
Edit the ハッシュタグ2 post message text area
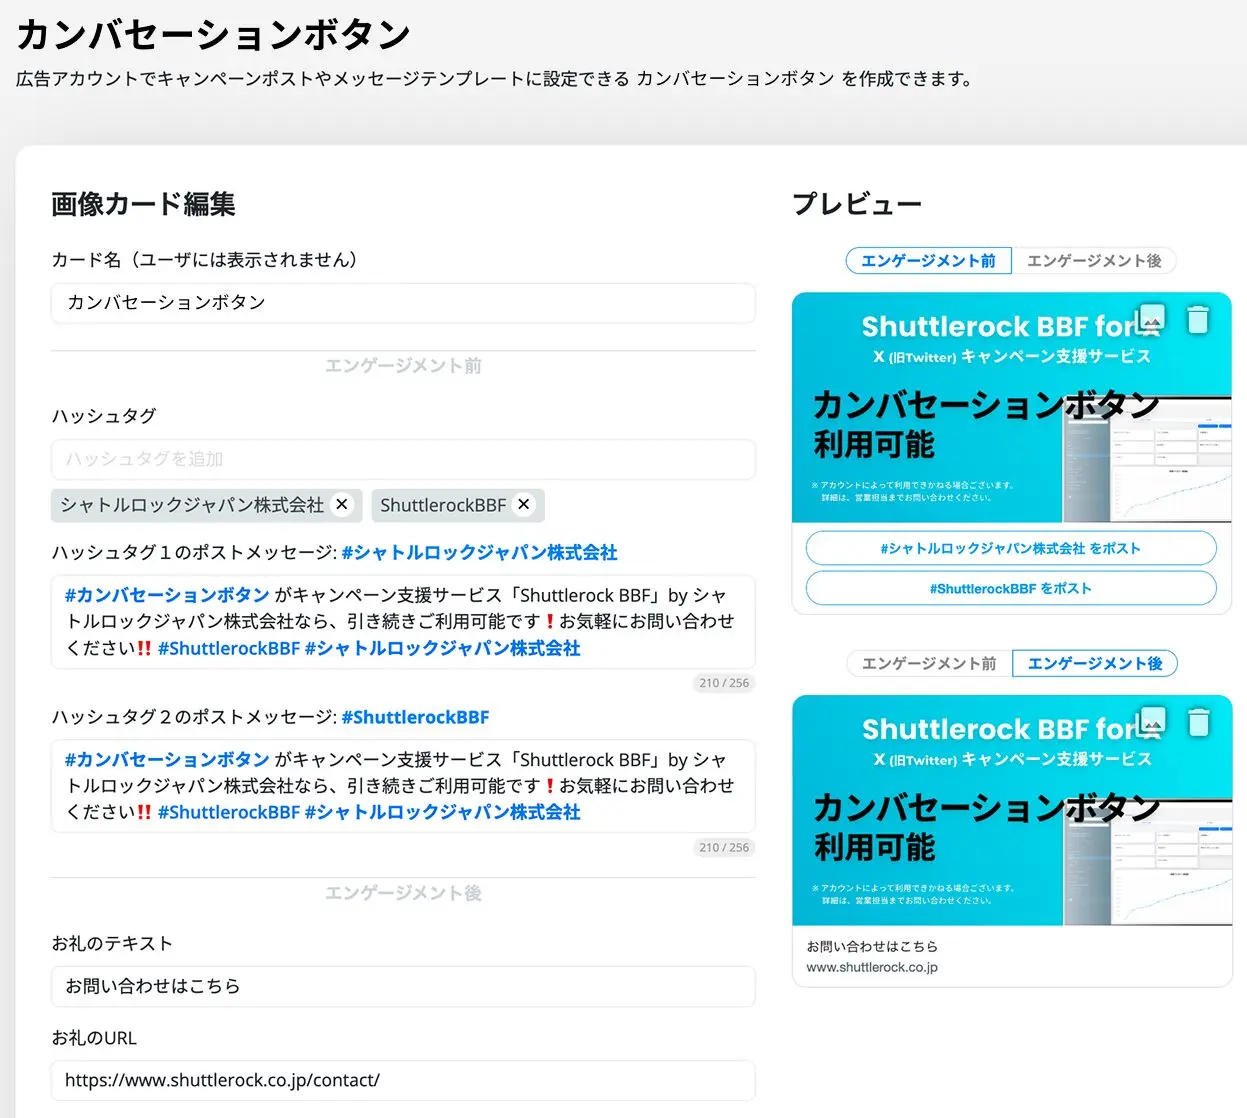[403, 786]
